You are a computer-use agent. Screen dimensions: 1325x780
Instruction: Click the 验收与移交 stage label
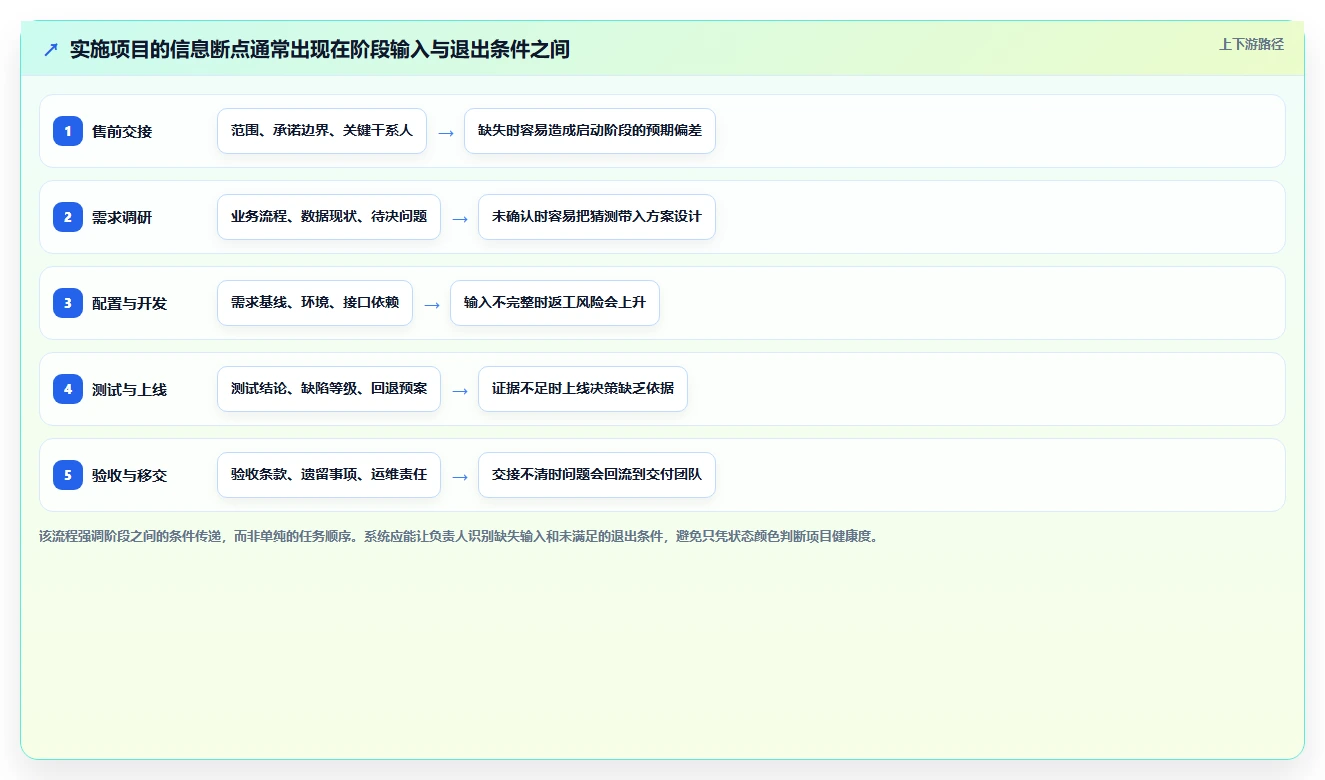(x=129, y=475)
